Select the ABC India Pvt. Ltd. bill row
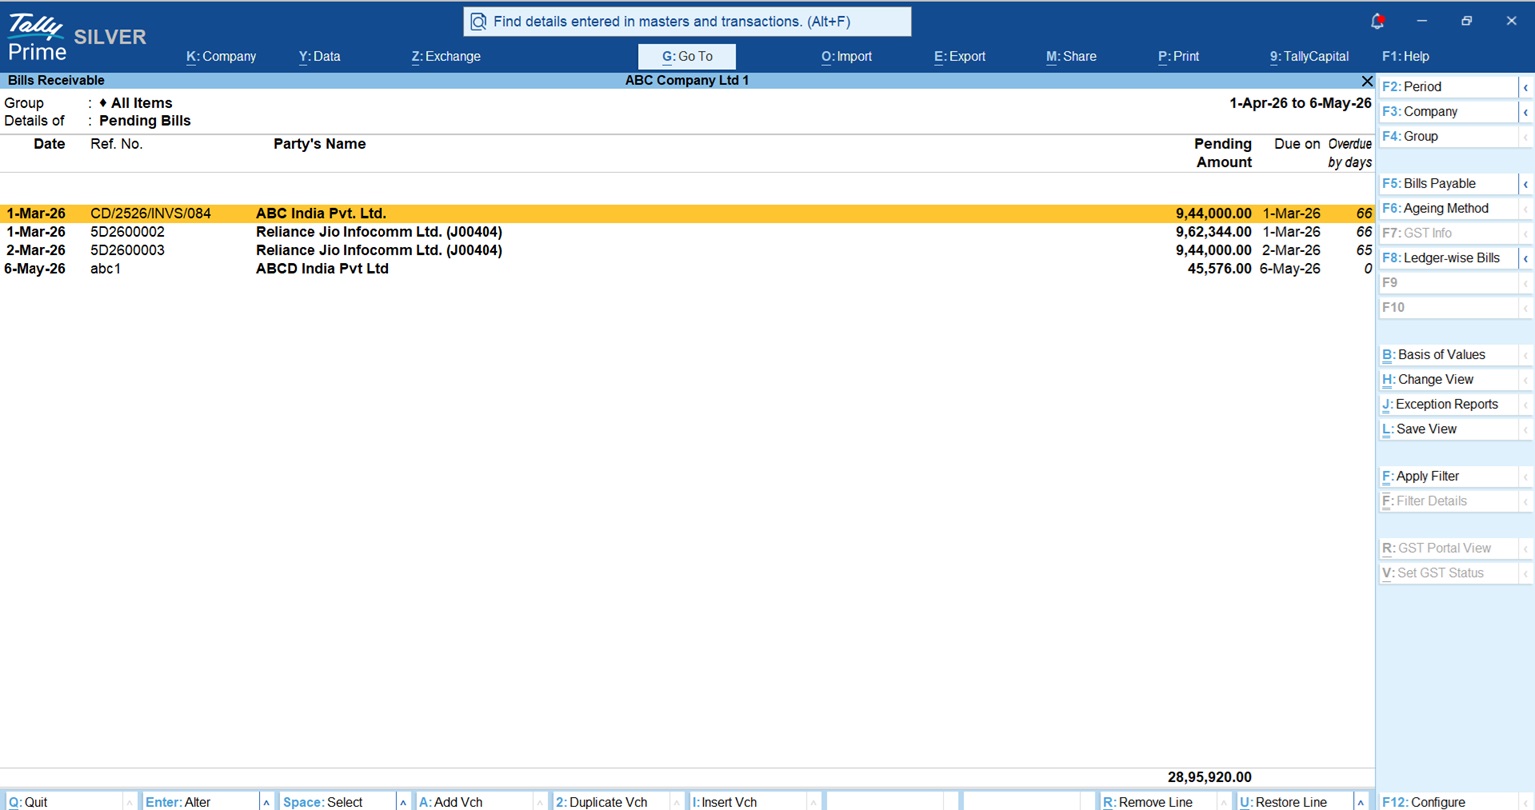1535x810 pixels. tap(687, 214)
